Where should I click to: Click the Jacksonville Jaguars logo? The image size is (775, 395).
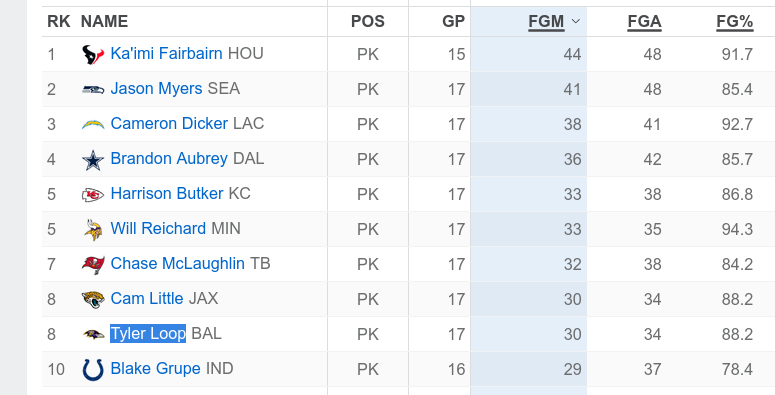pos(93,299)
